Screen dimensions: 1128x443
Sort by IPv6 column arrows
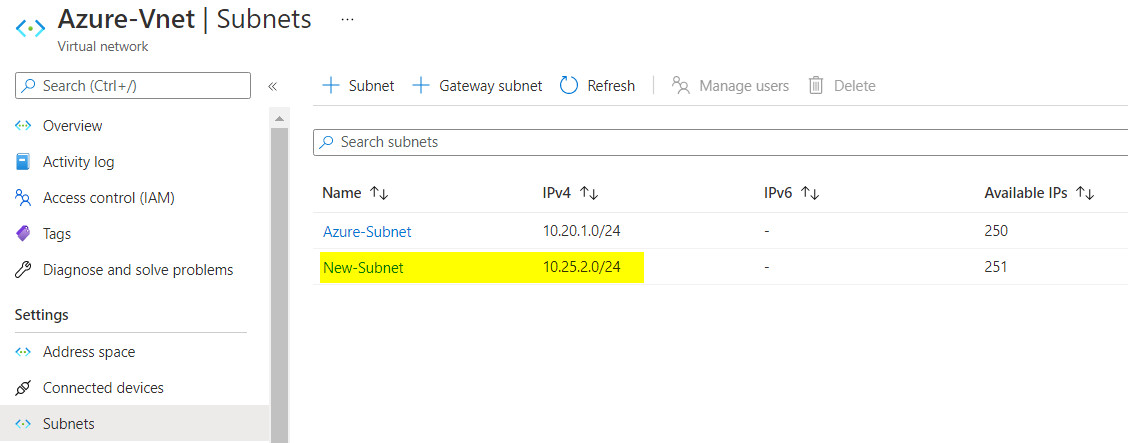click(x=810, y=193)
